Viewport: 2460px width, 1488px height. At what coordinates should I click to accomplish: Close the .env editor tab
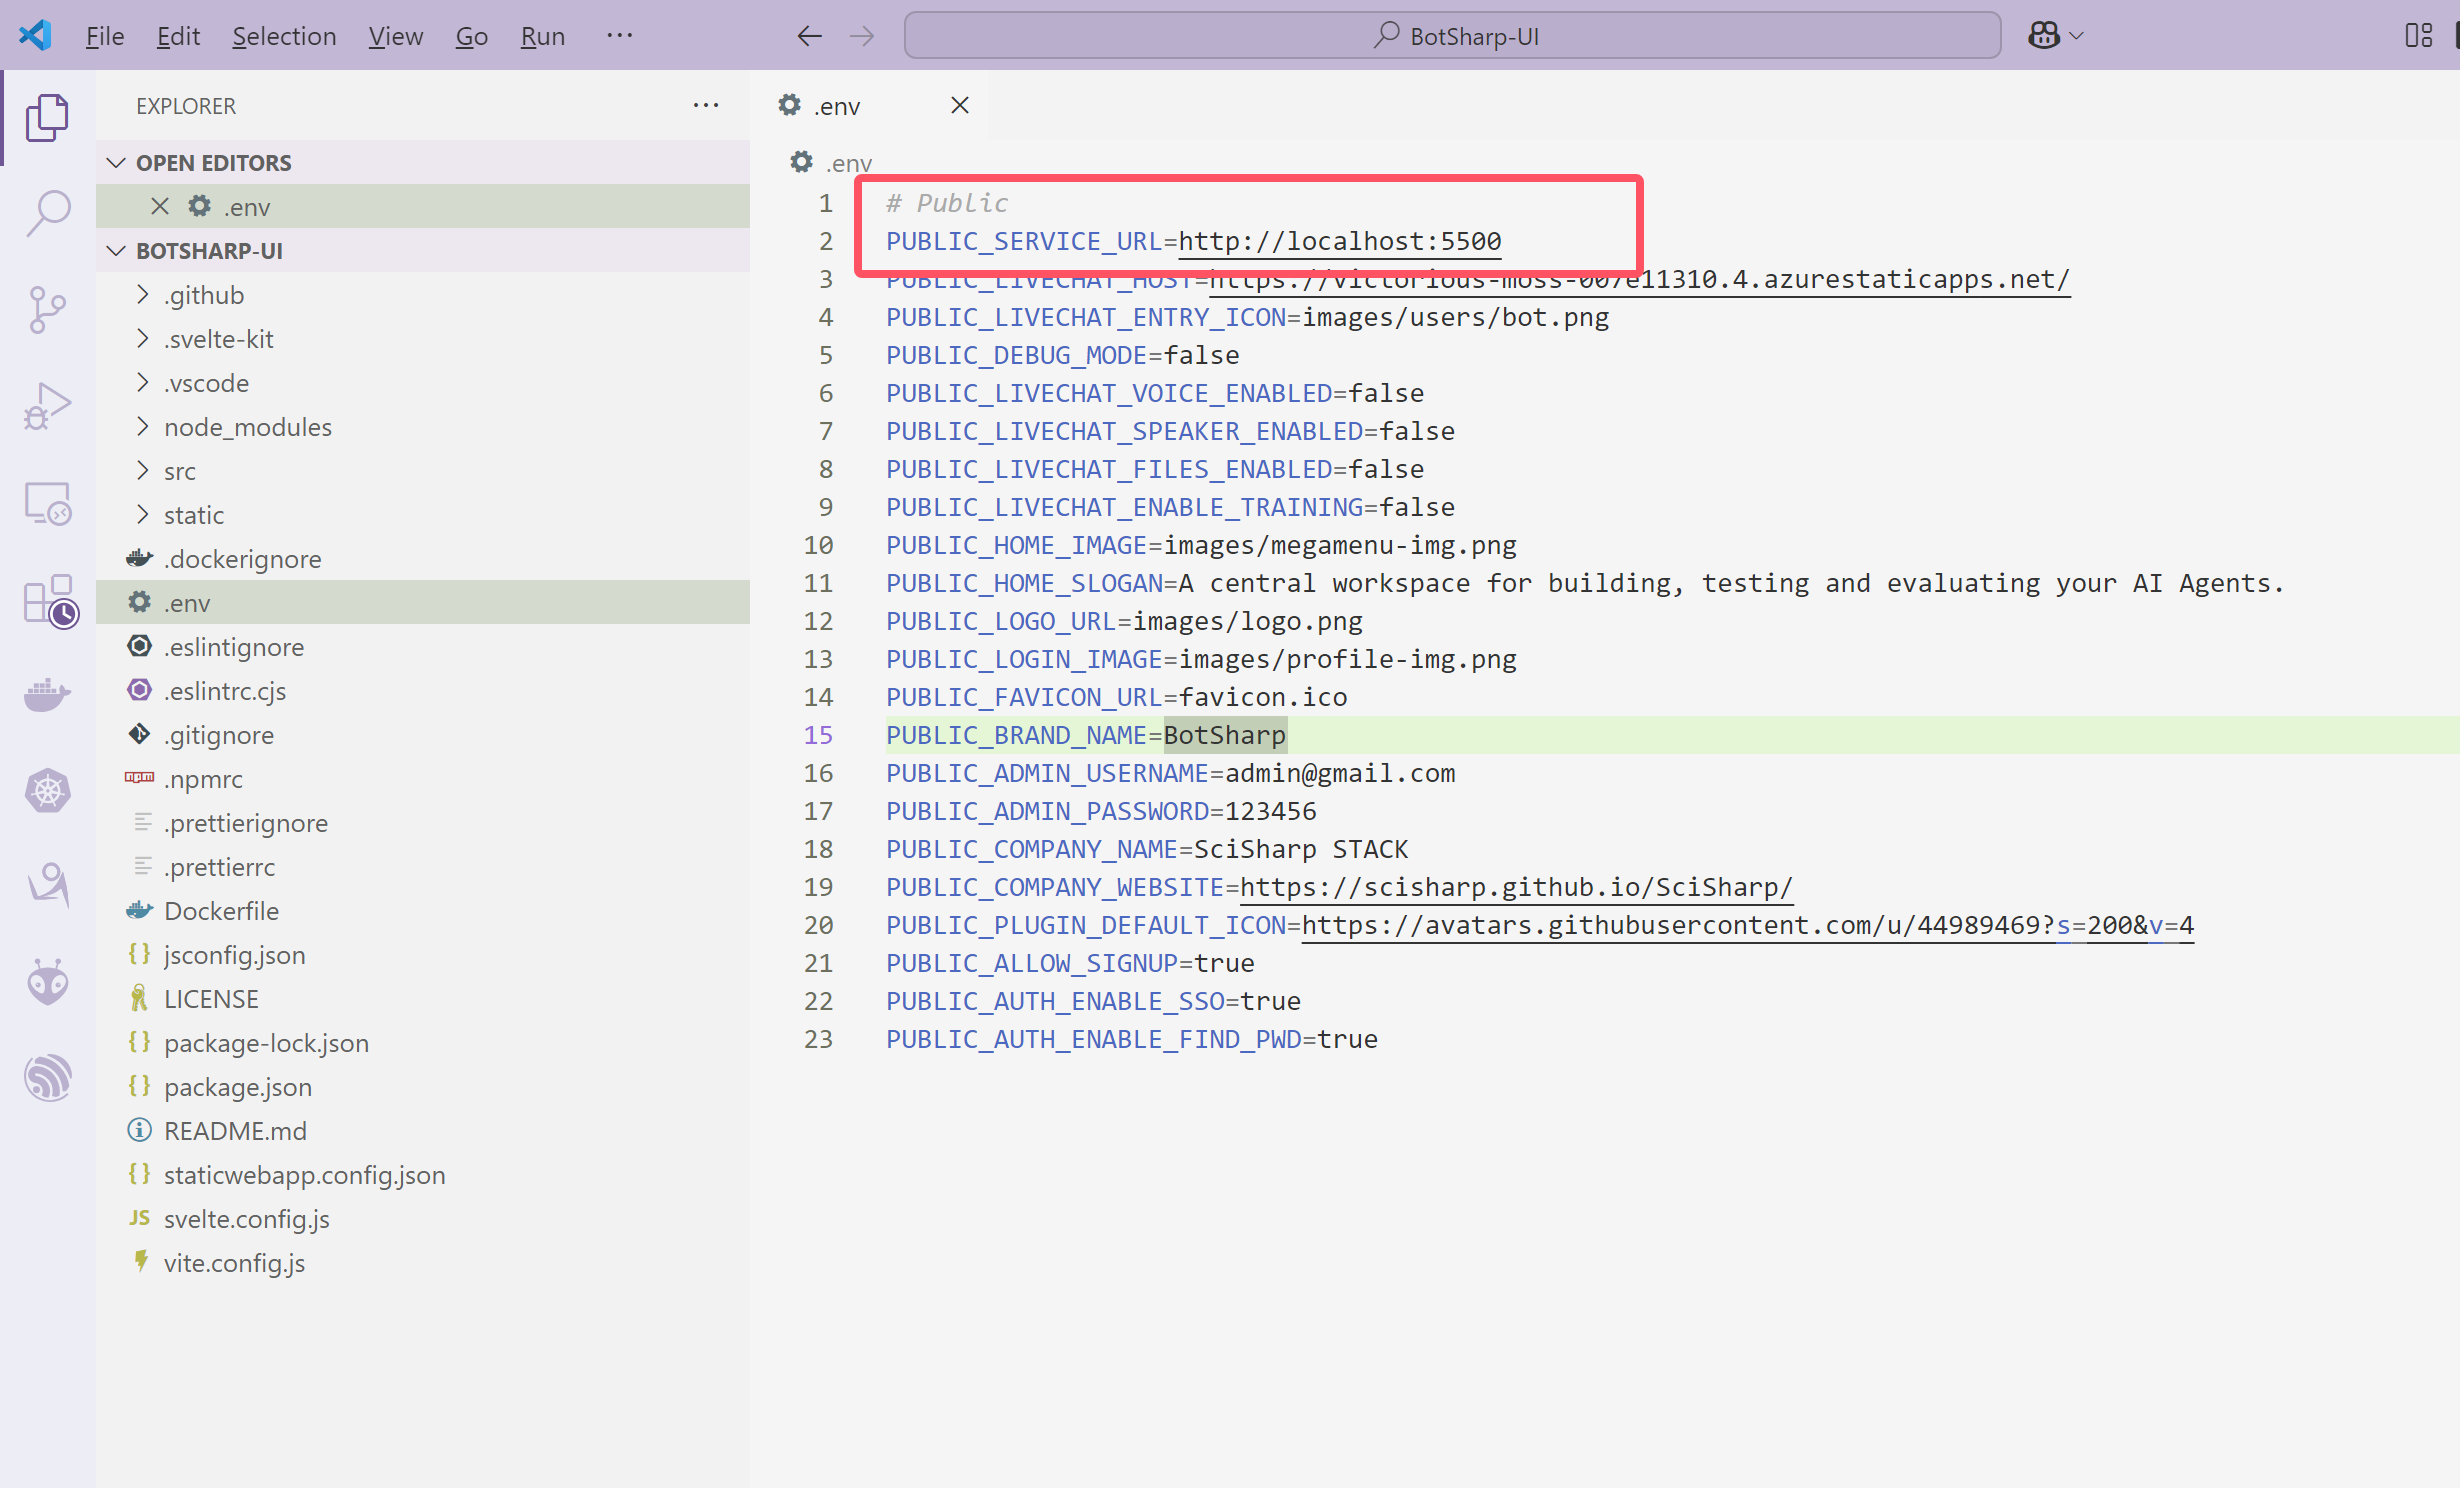(x=959, y=105)
